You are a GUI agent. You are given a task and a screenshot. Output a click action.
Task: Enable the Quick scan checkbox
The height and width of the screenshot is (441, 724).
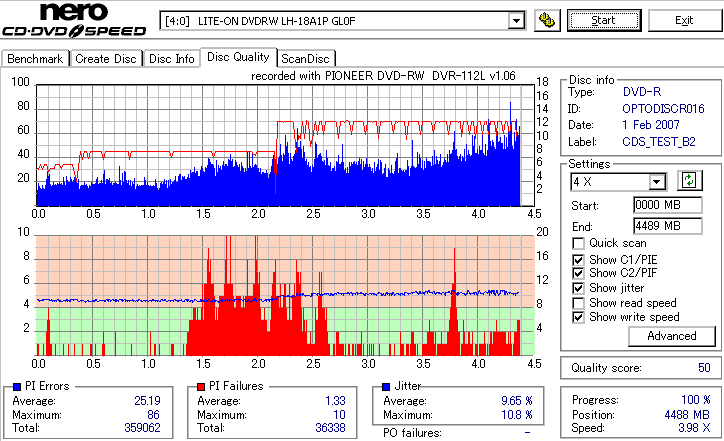578,243
